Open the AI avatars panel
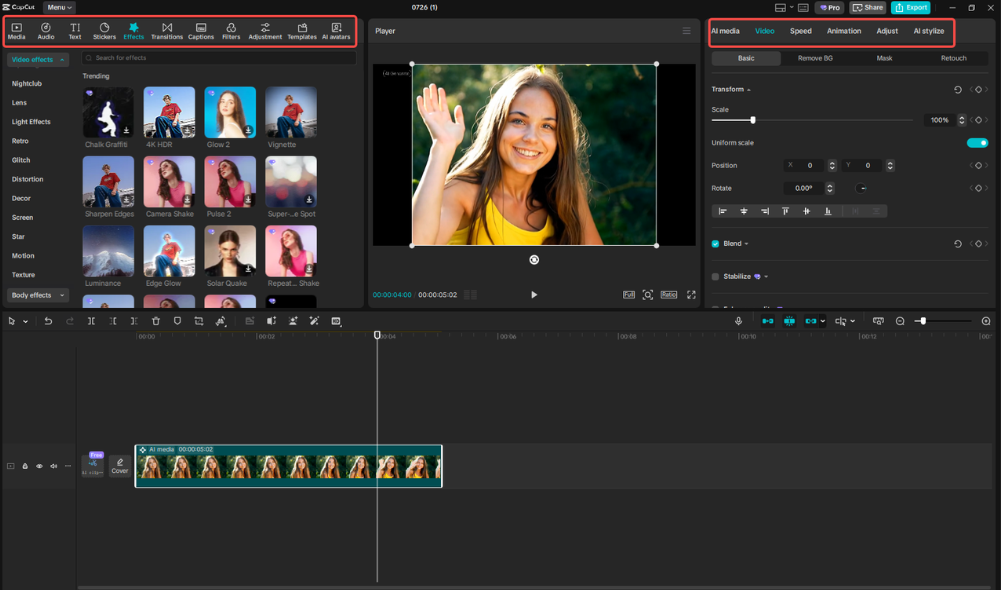This screenshot has width=1001, height=590. pos(336,30)
